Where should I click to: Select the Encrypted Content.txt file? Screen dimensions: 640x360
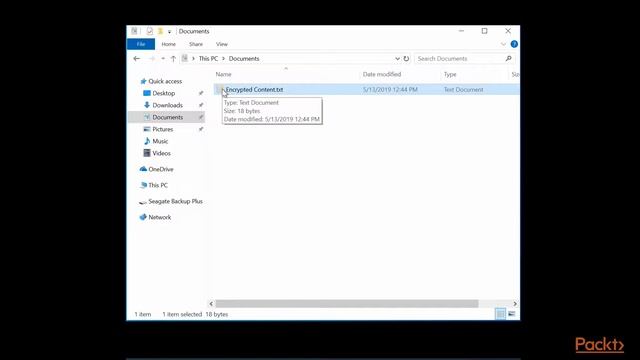(x=254, y=89)
